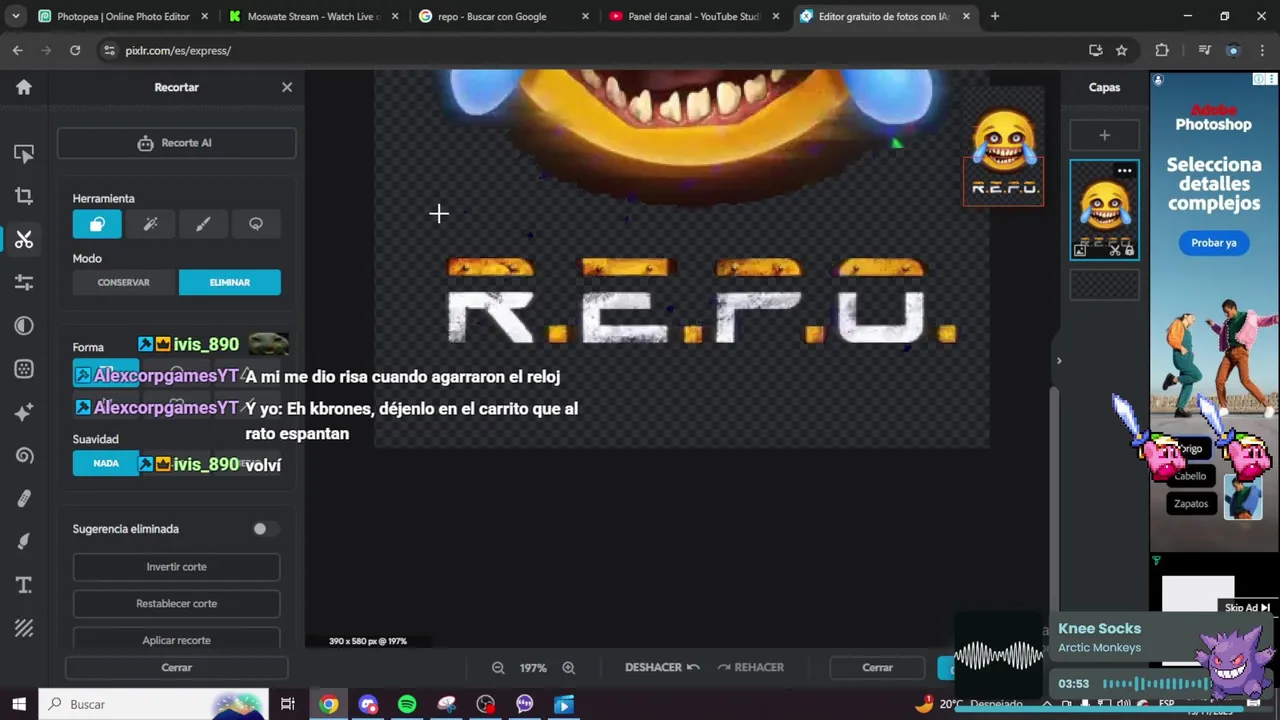Choose the Magic wand cutout tool
The image size is (1280, 720).
(x=150, y=224)
